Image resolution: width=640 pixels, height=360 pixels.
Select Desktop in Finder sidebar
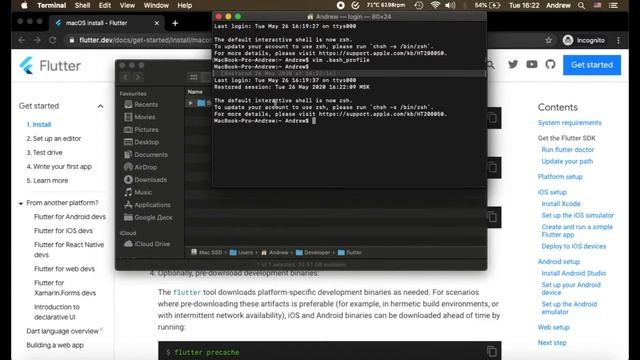(x=141, y=142)
